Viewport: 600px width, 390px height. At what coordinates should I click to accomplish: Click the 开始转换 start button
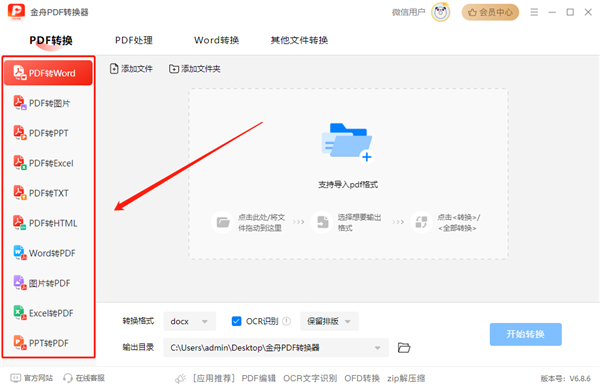tap(525, 334)
